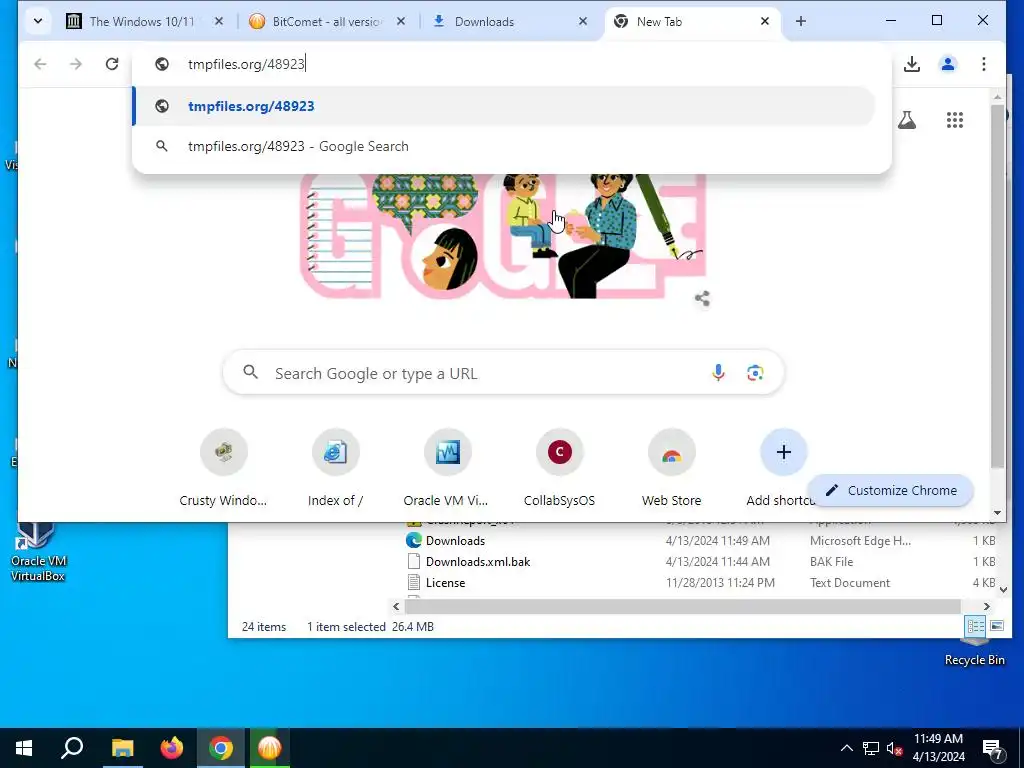Screen dimensions: 1024x768
Task: Open File Explorer from the taskbar
Action: click(122, 748)
